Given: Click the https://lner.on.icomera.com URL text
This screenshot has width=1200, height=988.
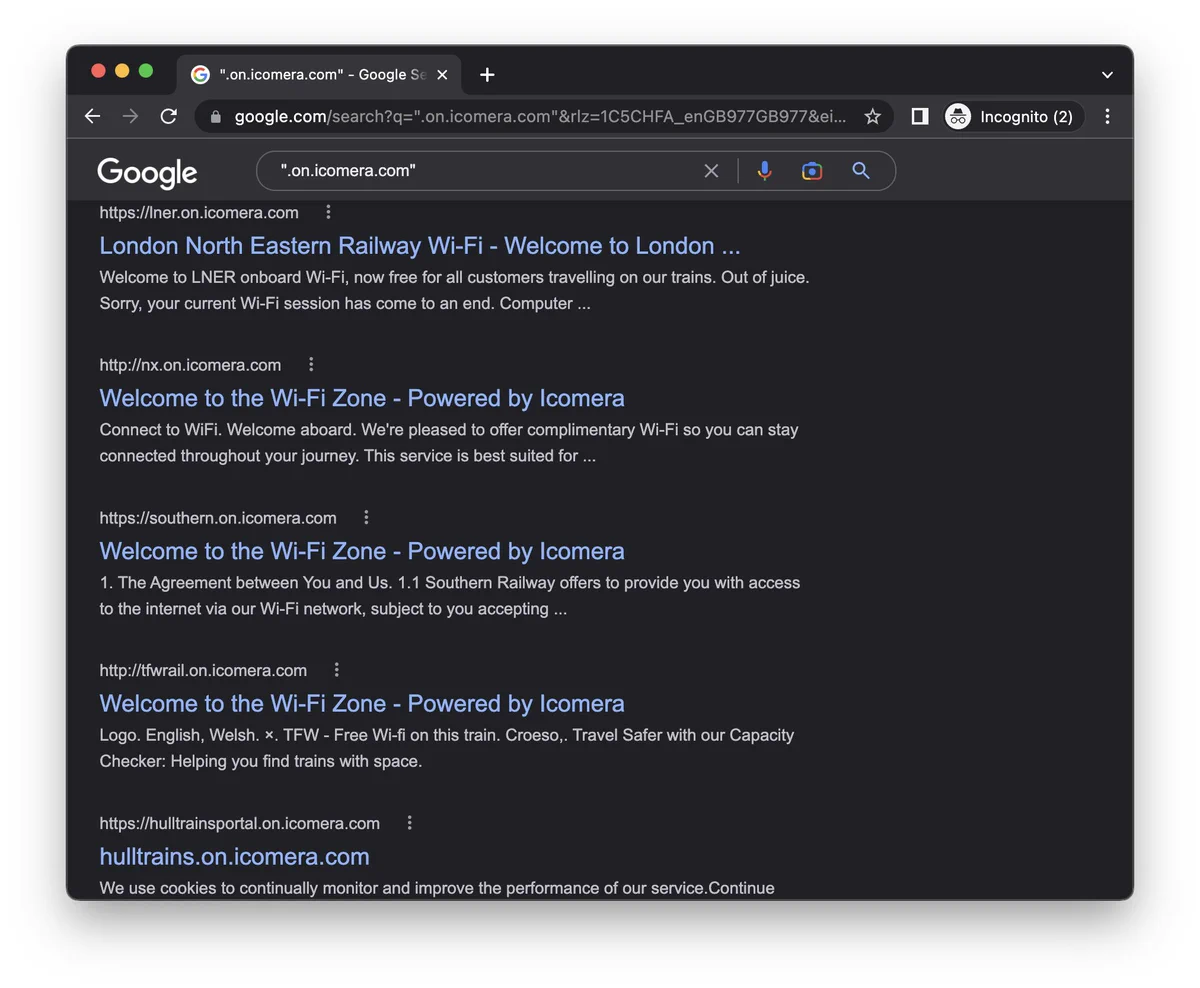Looking at the screenshot, I should [x=199, y=212].
